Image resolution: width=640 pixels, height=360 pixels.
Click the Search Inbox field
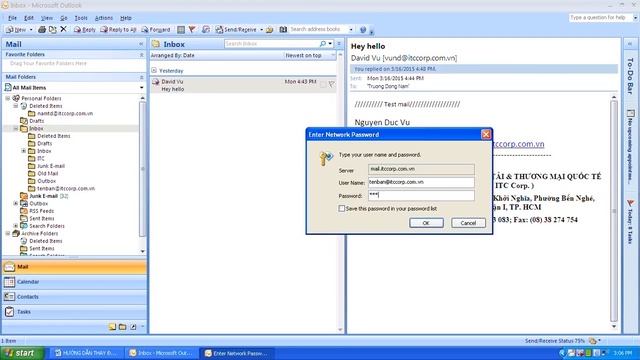(x=271, y=44)
